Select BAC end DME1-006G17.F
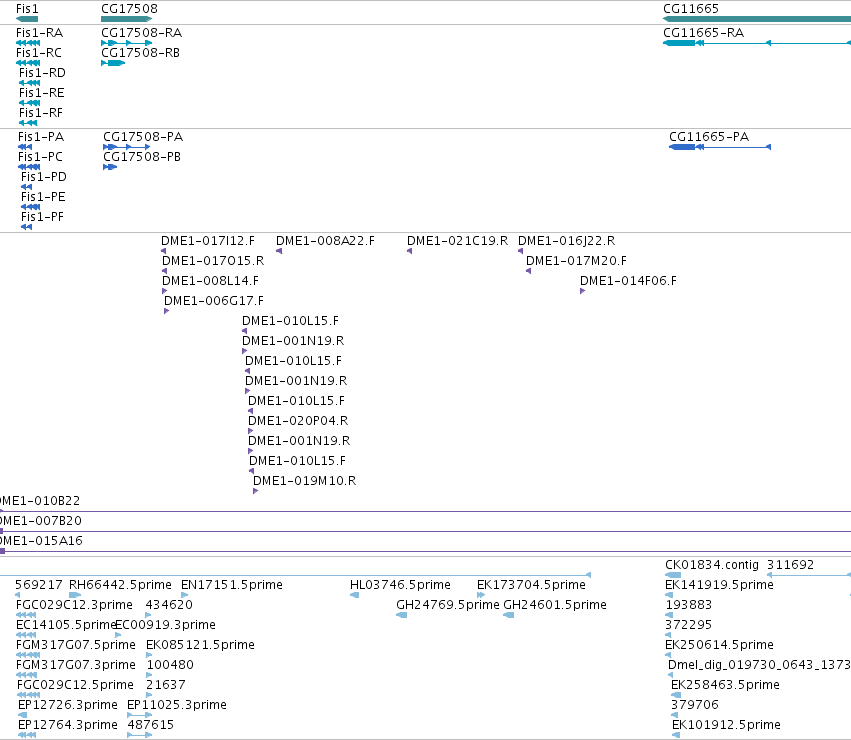 (x=213, y=301)
